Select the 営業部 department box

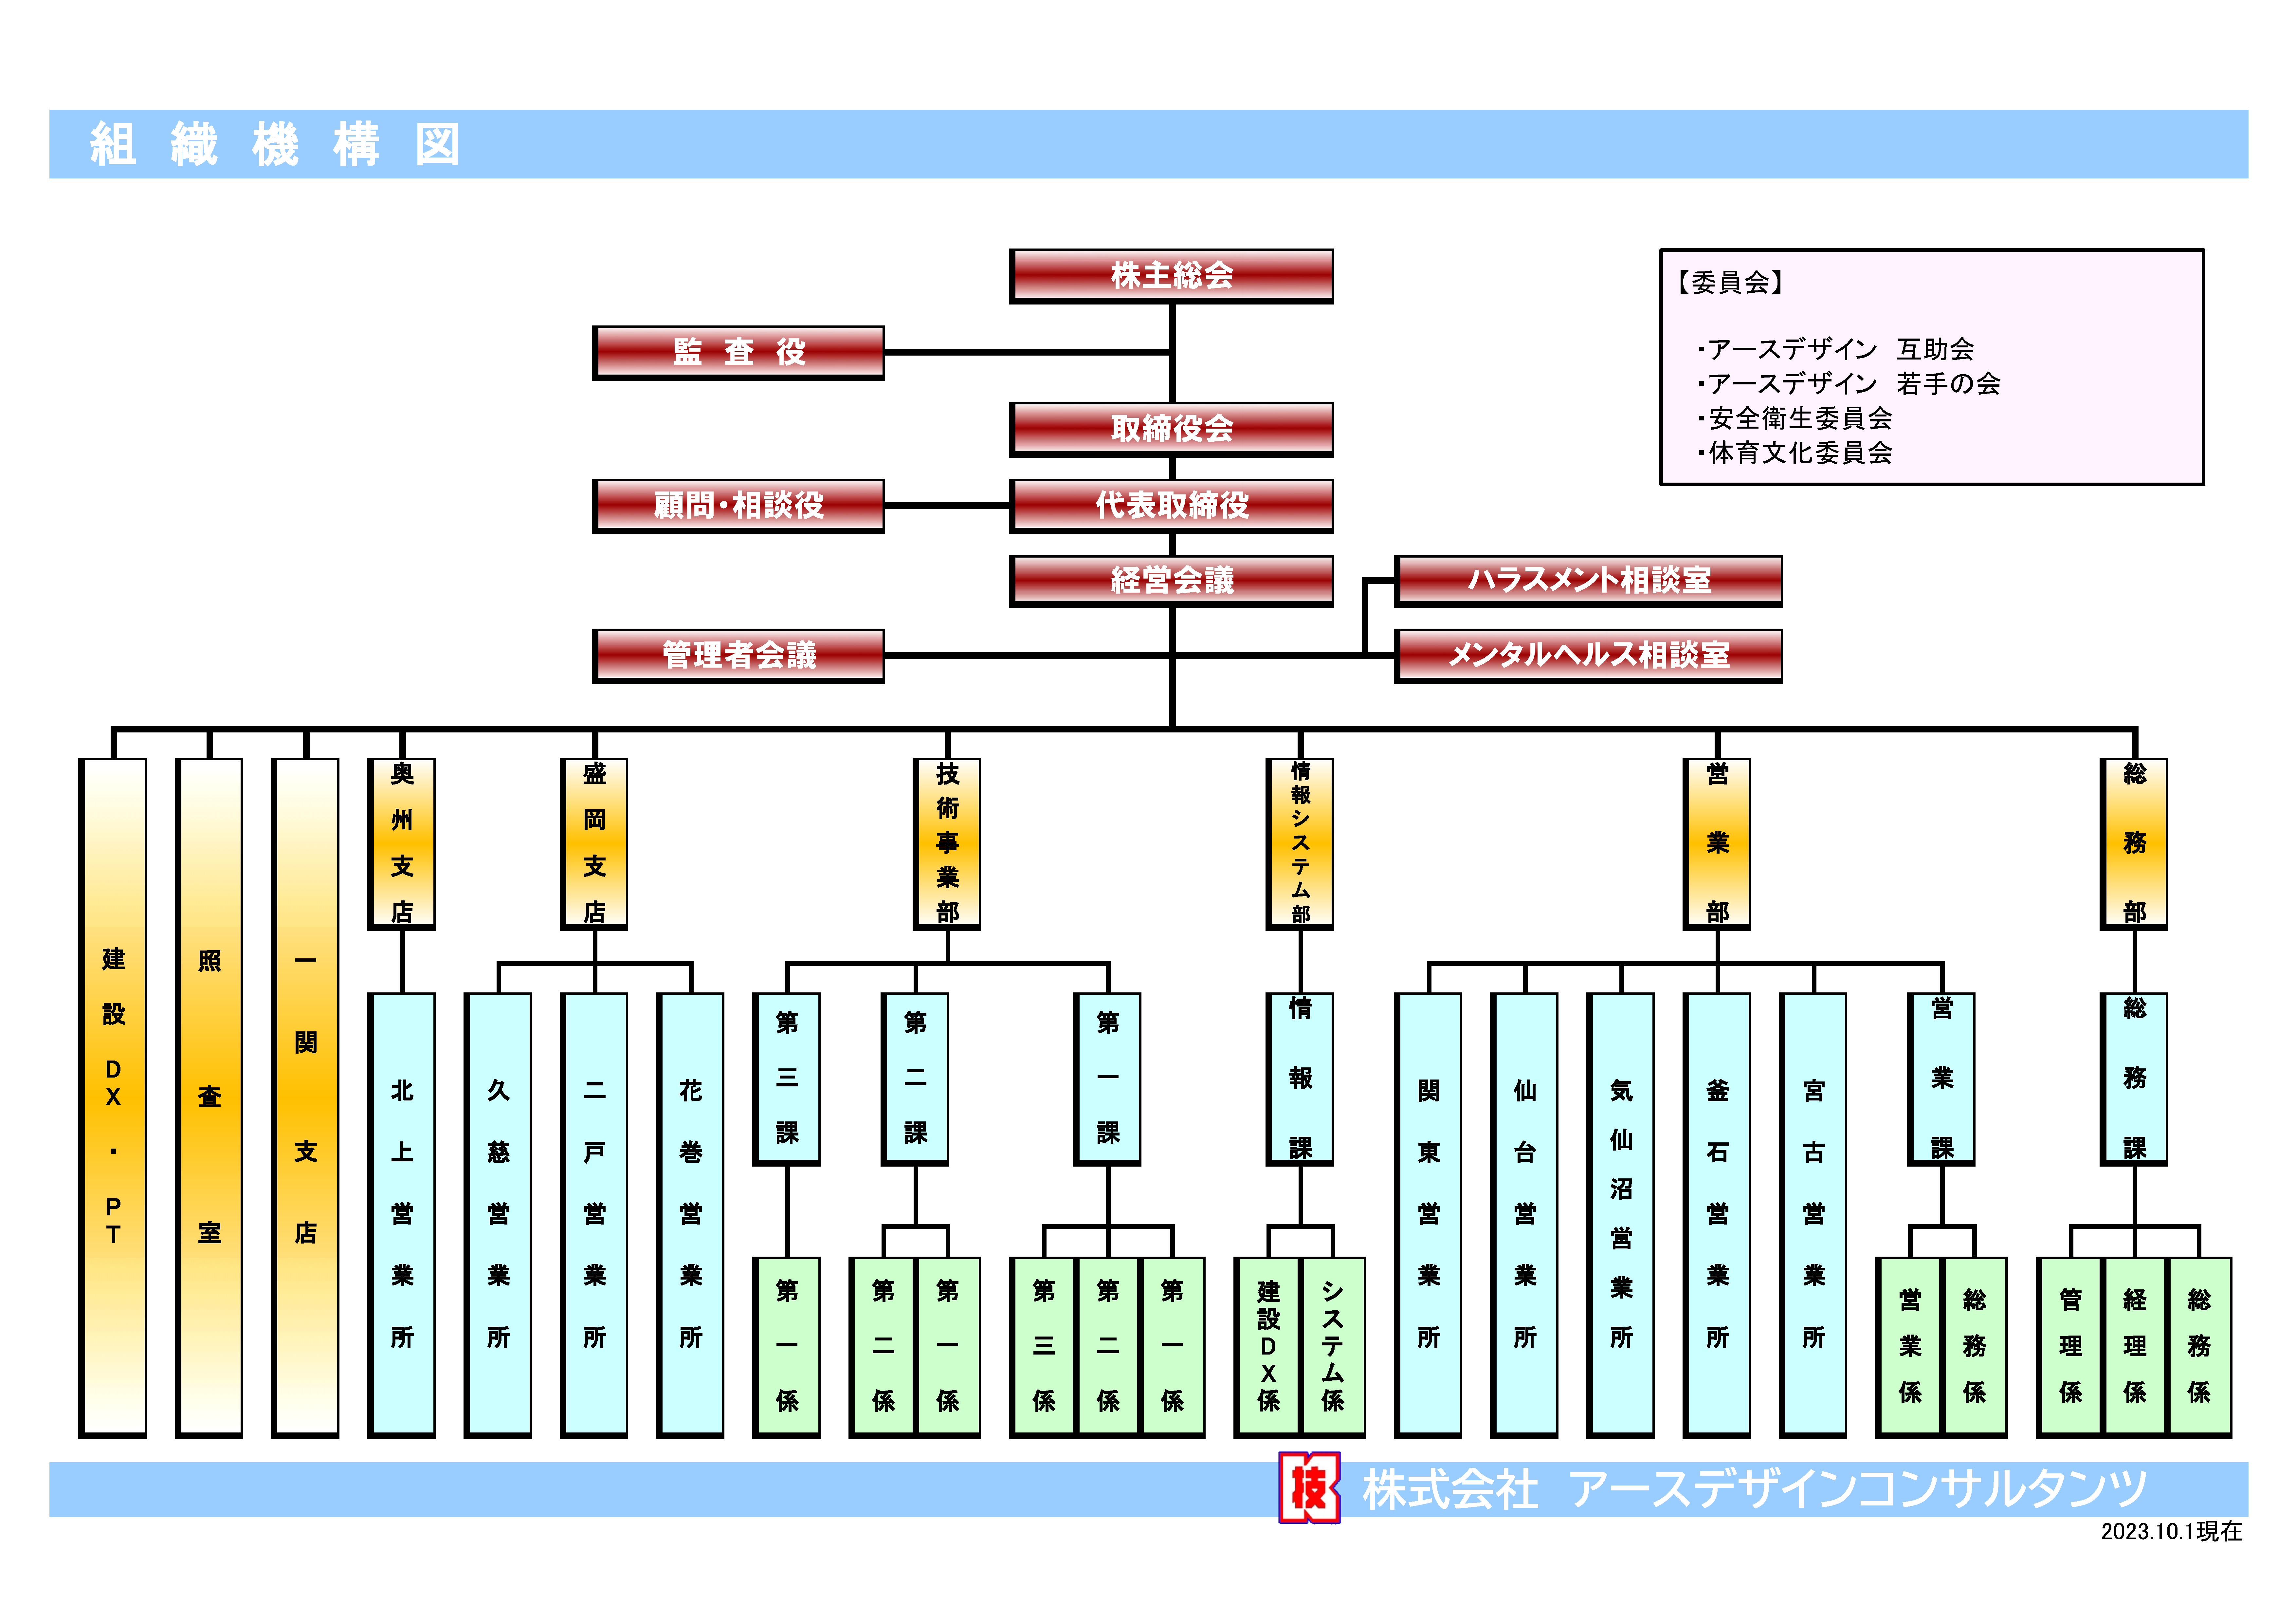tap(1717, 844)
